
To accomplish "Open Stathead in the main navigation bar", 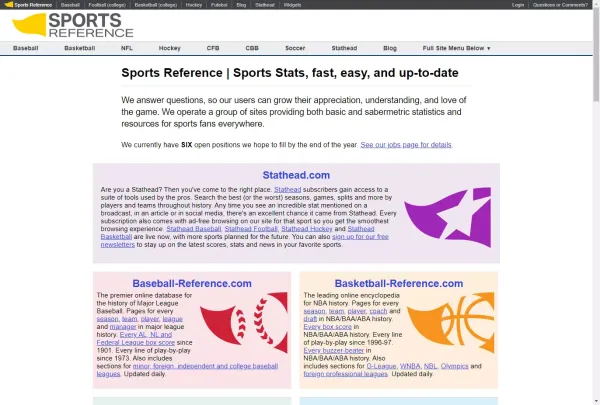I will click(344, 48).
